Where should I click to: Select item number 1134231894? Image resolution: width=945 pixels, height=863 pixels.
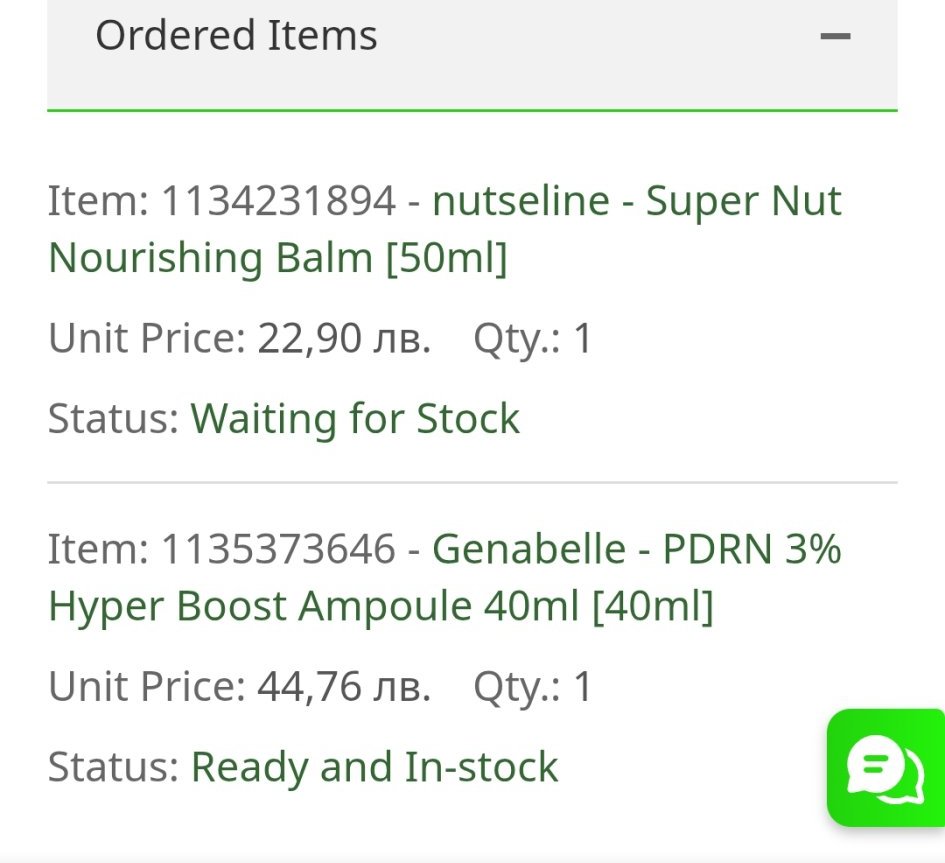point(278,201)
